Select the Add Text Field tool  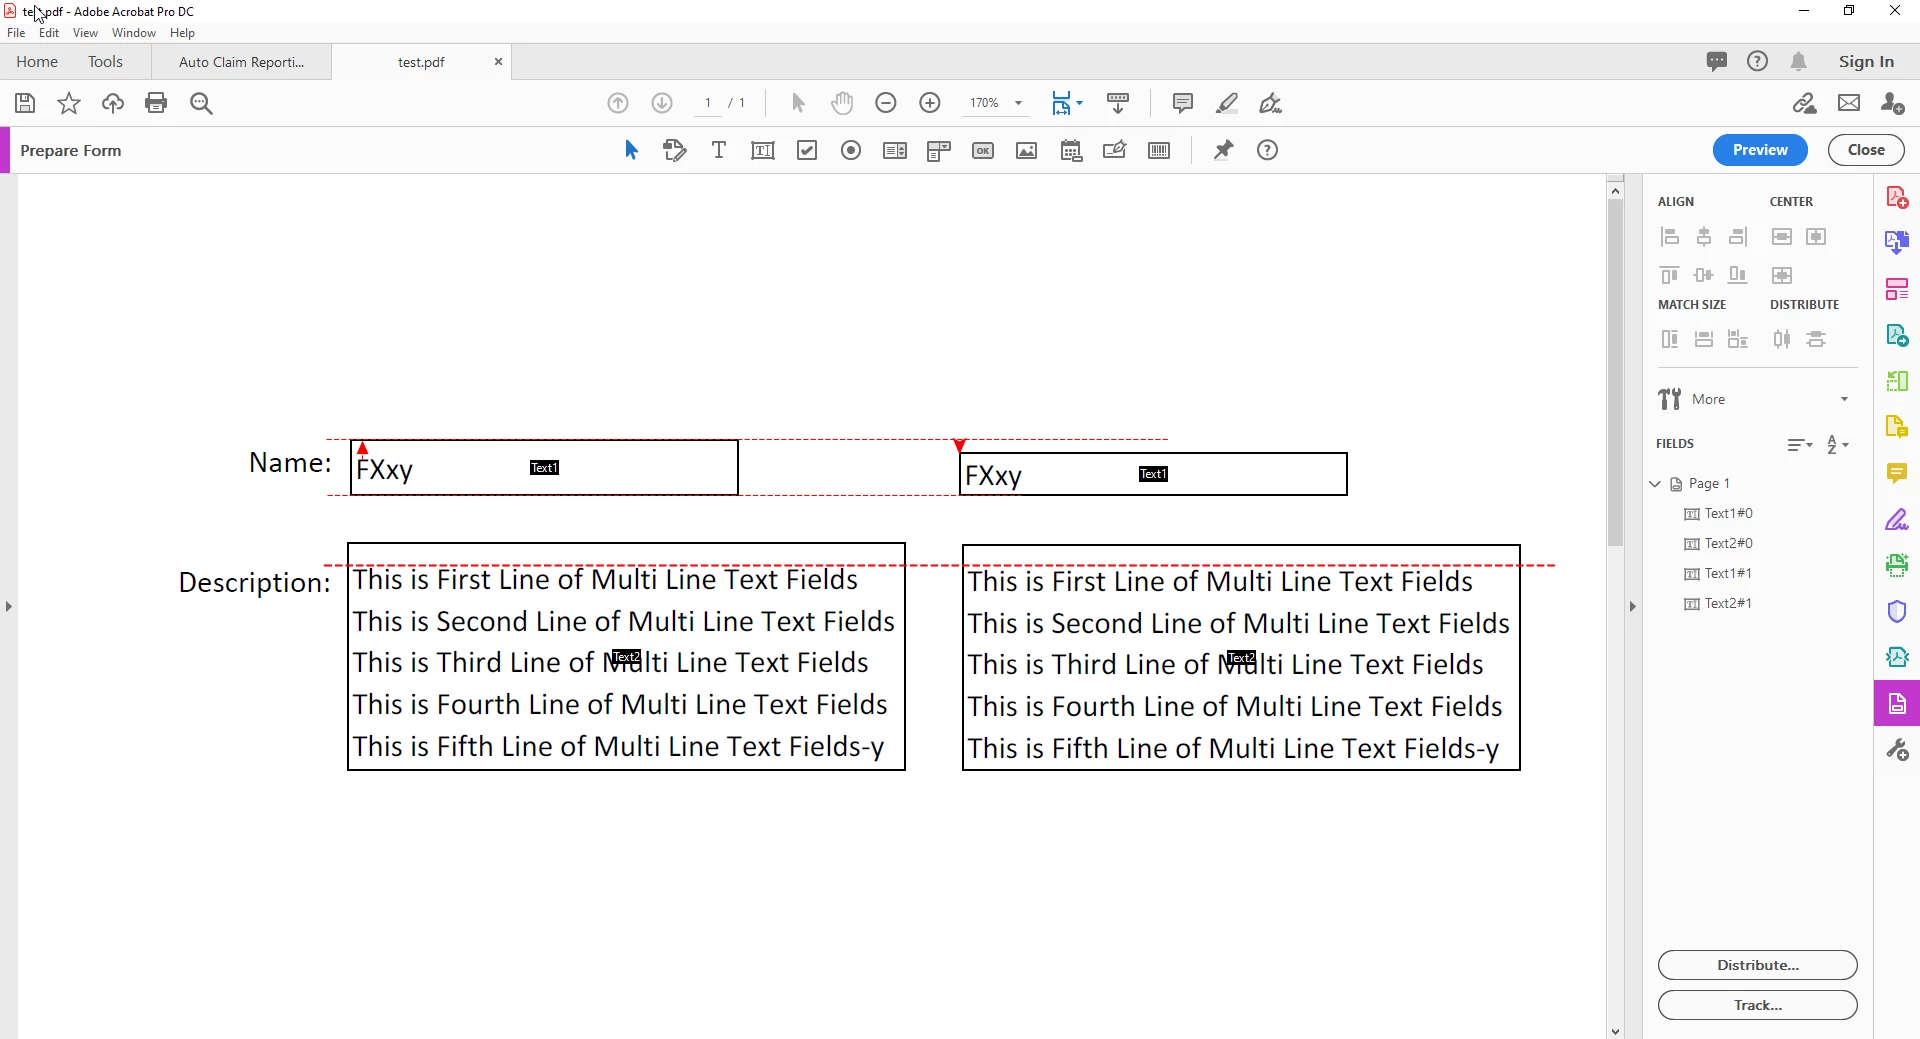(763, 151)
